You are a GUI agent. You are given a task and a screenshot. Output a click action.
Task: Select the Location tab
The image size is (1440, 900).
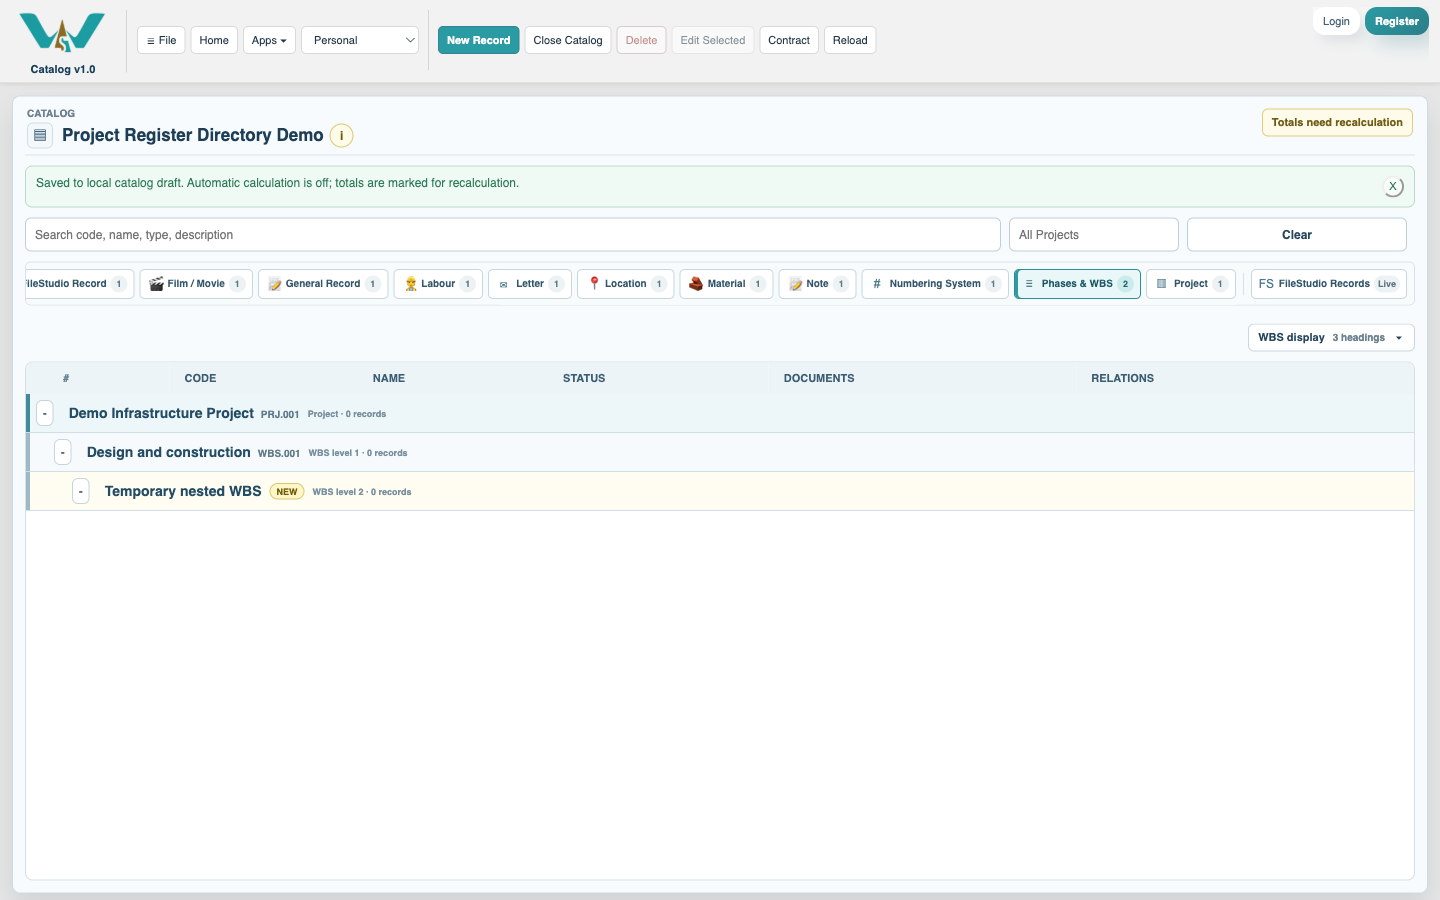[x=626, y=284]
